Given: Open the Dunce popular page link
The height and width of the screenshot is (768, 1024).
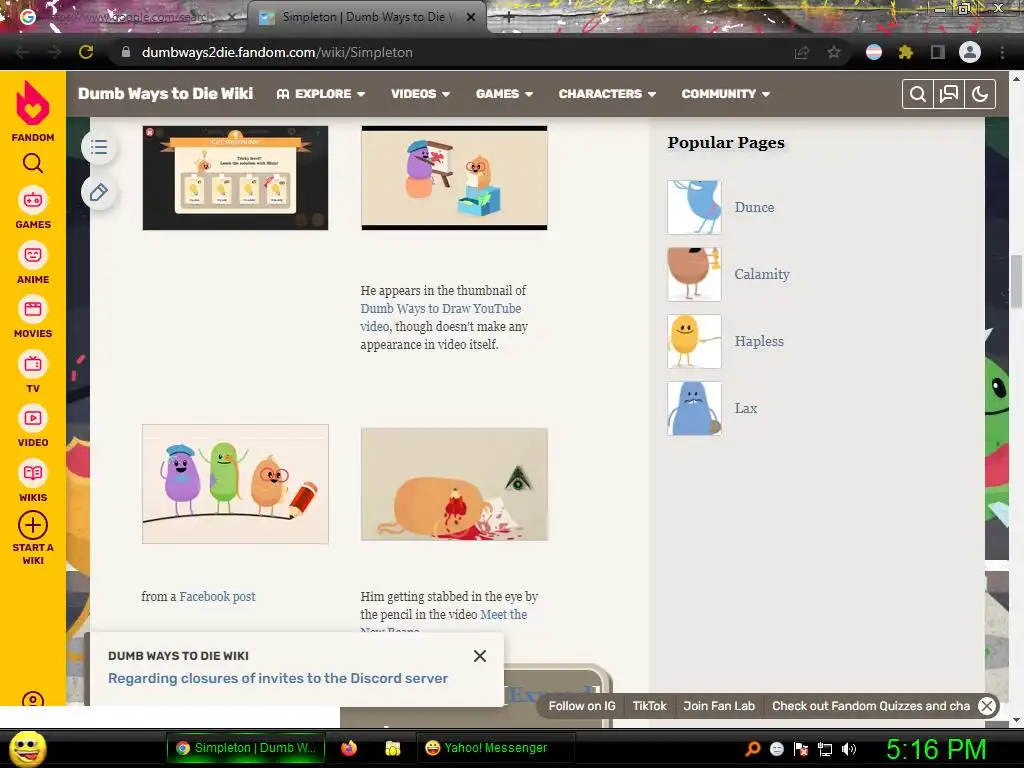Looking at the screenshot, I should click(754, 207).
